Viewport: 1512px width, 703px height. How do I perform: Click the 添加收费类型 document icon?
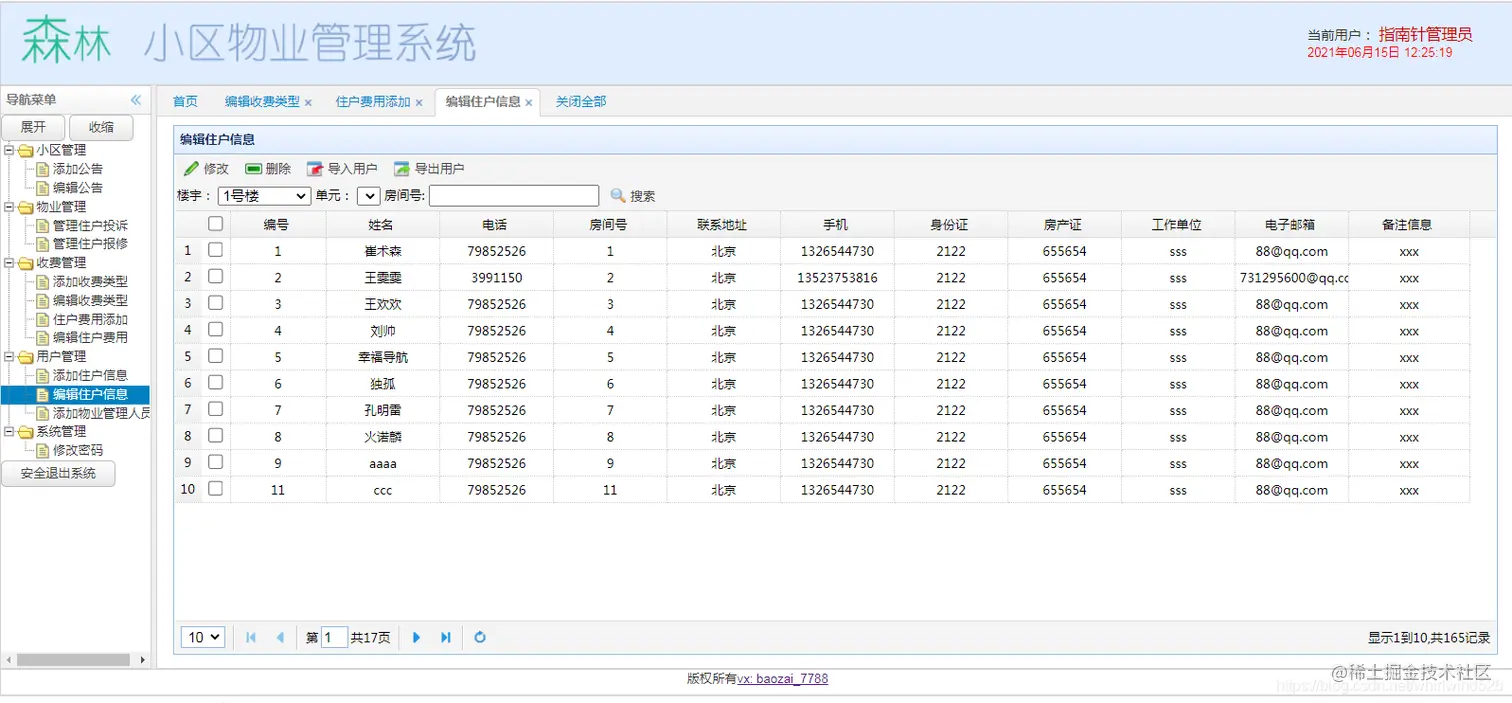[x=43, y=282]
